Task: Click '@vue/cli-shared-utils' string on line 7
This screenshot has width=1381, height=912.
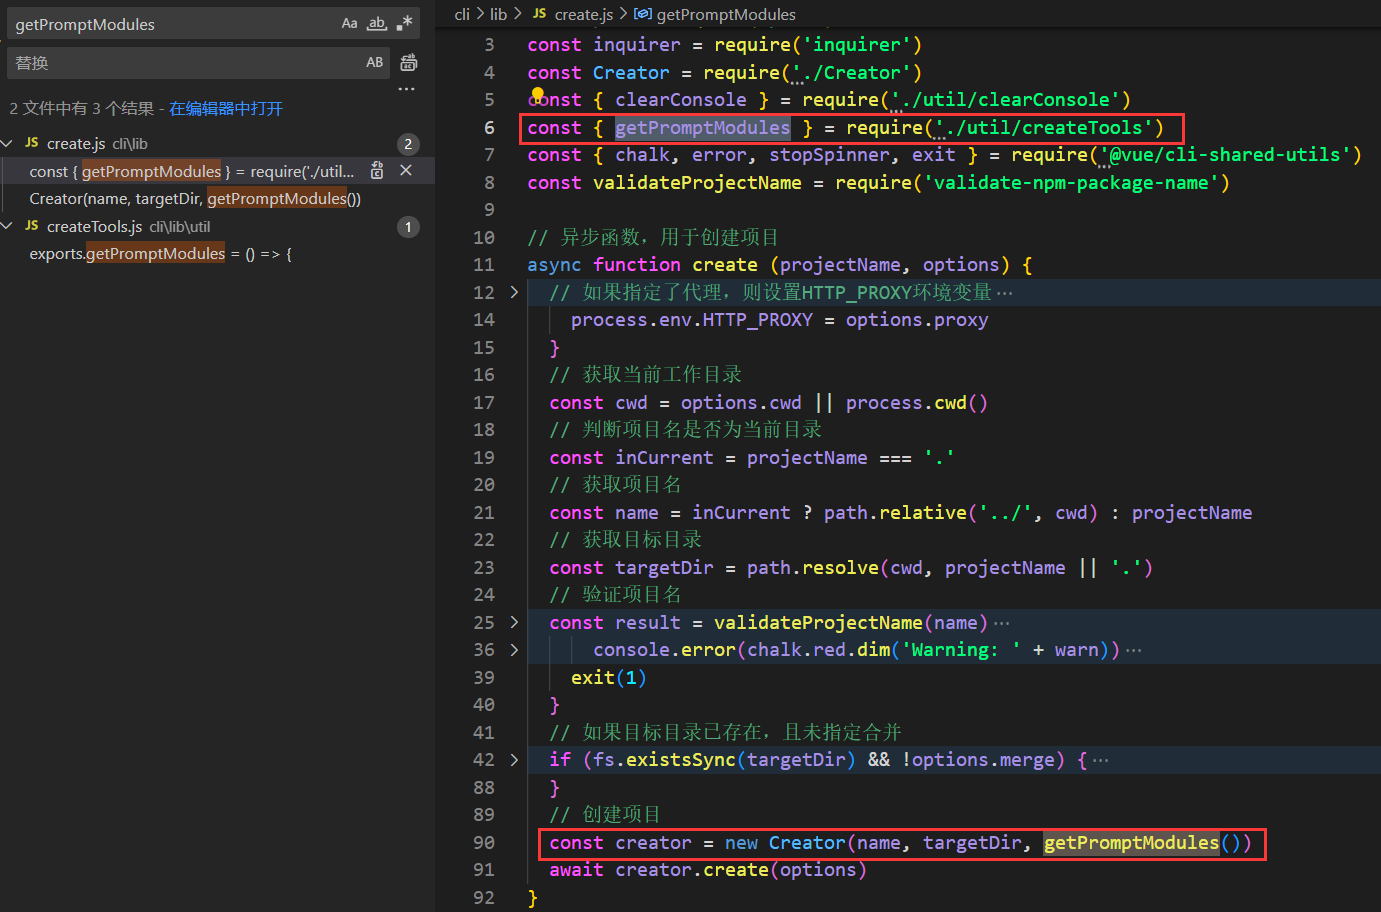Action: [x=1225, y=155]
